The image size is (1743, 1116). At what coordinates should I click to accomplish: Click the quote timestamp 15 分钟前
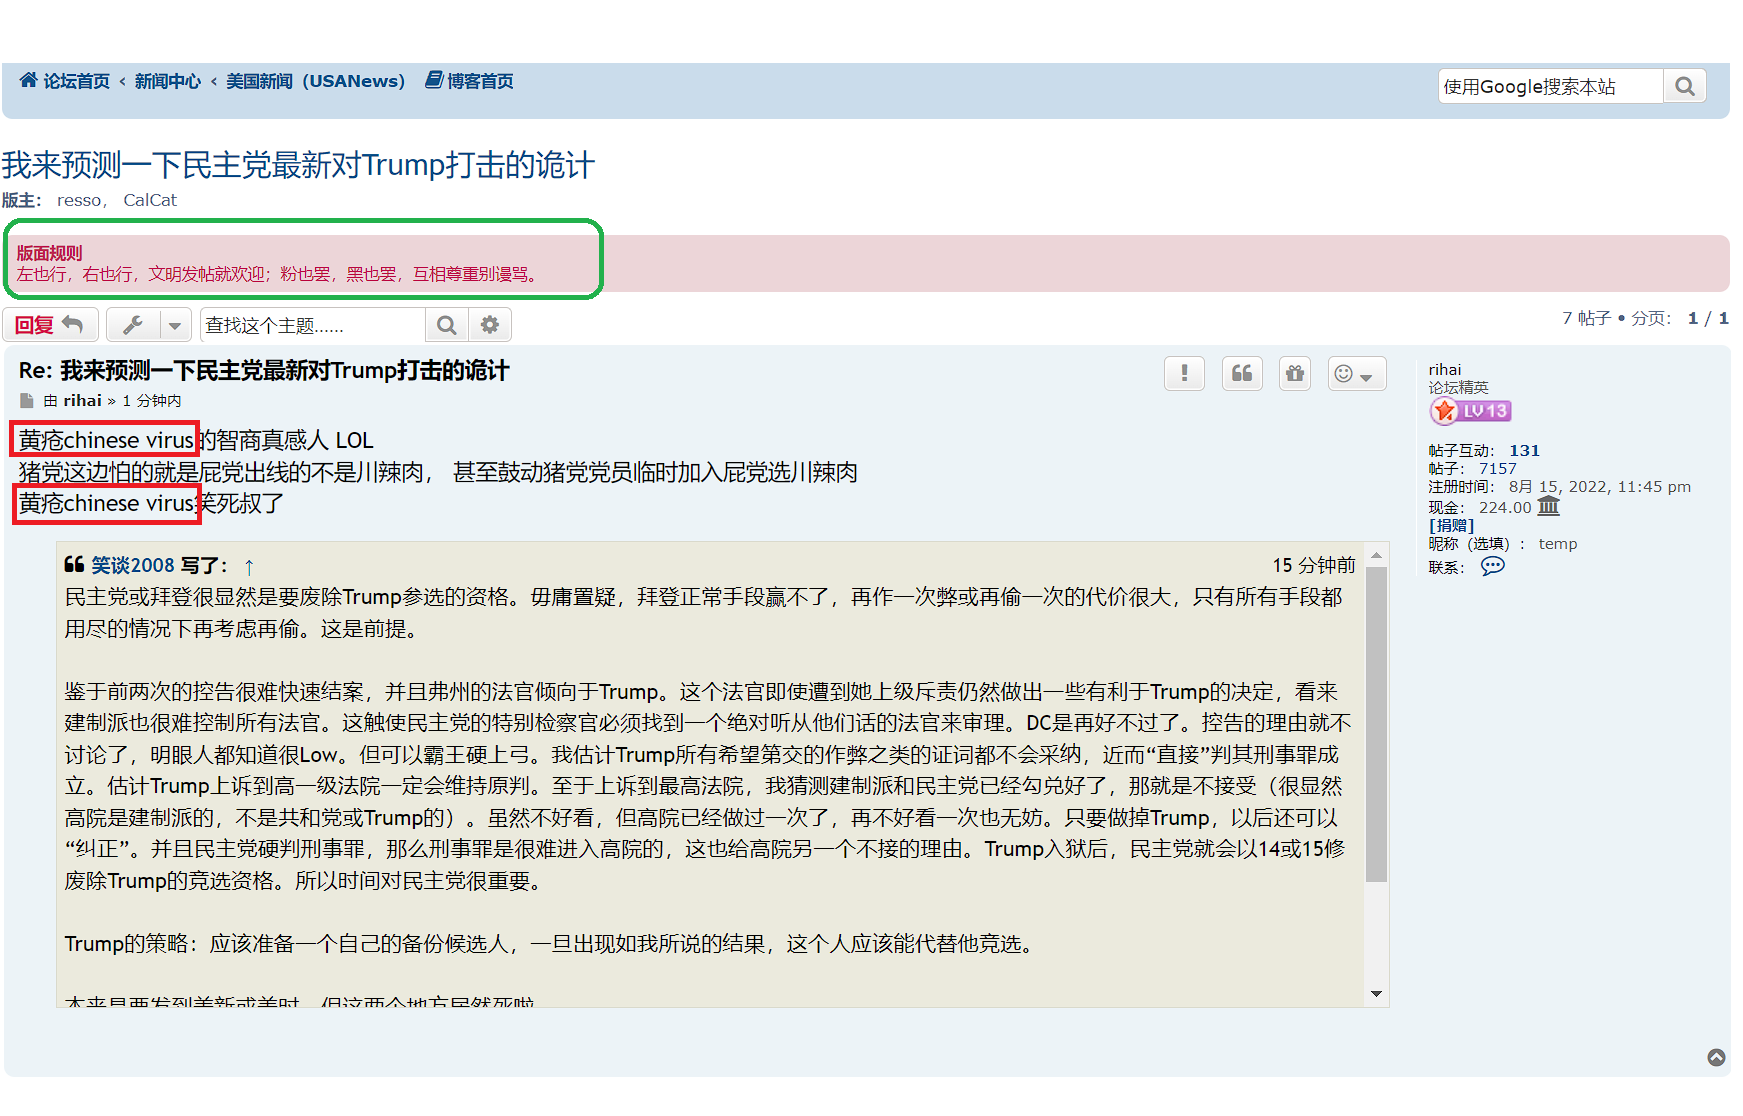[1313, 565]
